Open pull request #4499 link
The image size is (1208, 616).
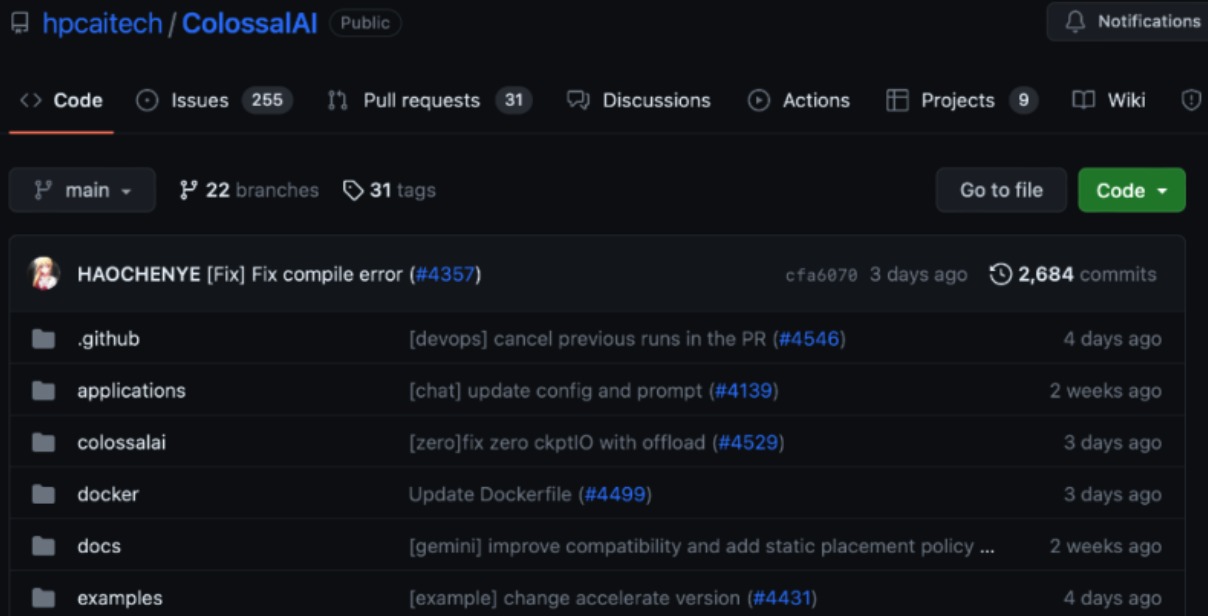tap(615, 495)
